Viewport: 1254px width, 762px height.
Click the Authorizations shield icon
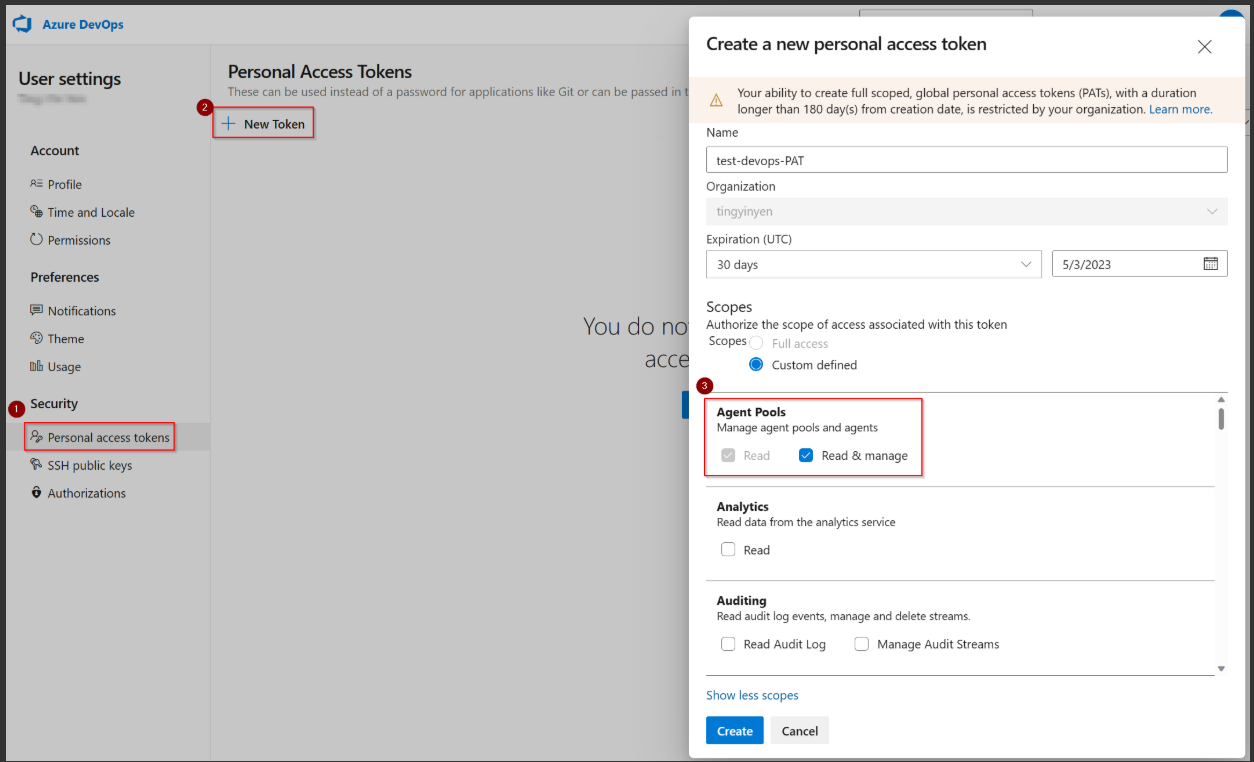(x=37, y=493)
